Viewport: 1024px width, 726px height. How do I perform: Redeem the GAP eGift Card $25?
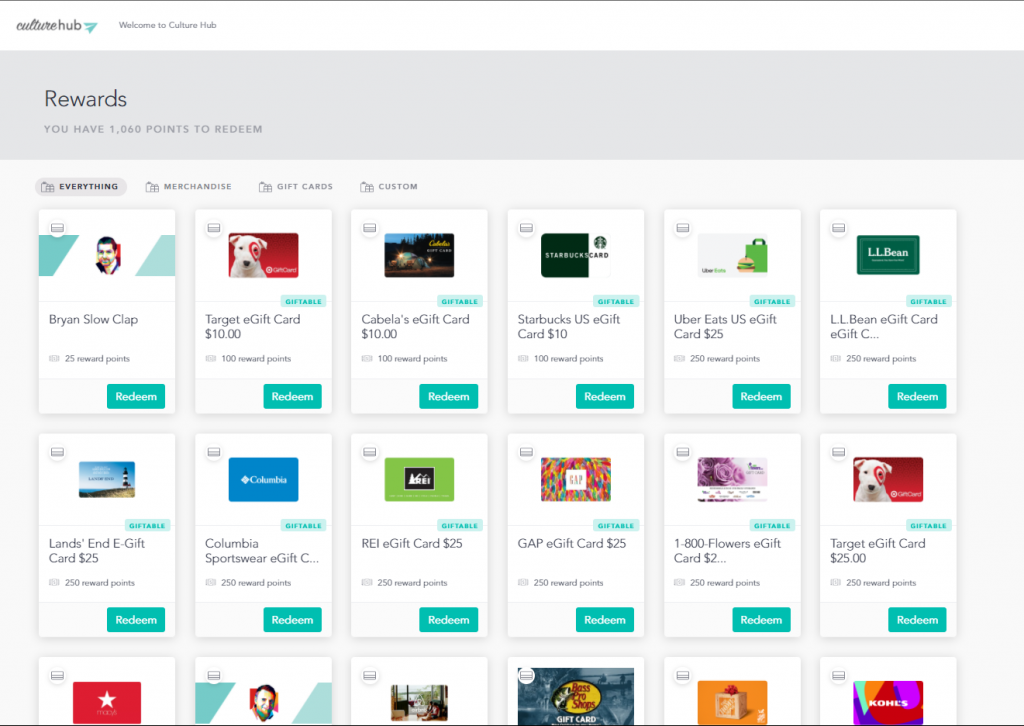(x=605, y=620)
